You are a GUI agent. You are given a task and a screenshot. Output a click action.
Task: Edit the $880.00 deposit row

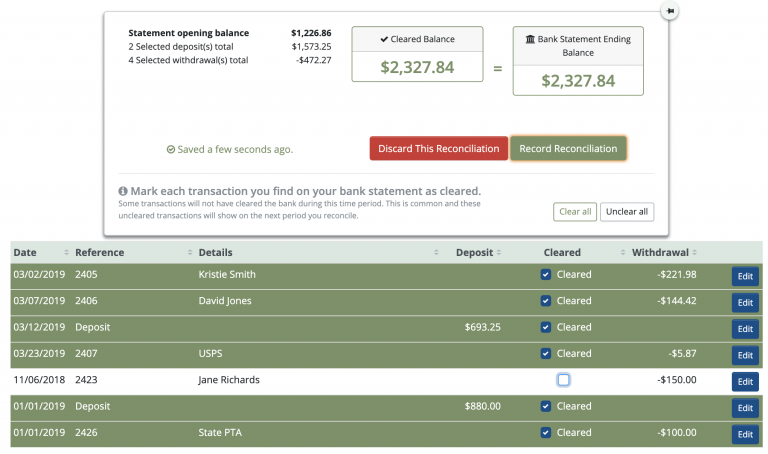click(745, 408)
